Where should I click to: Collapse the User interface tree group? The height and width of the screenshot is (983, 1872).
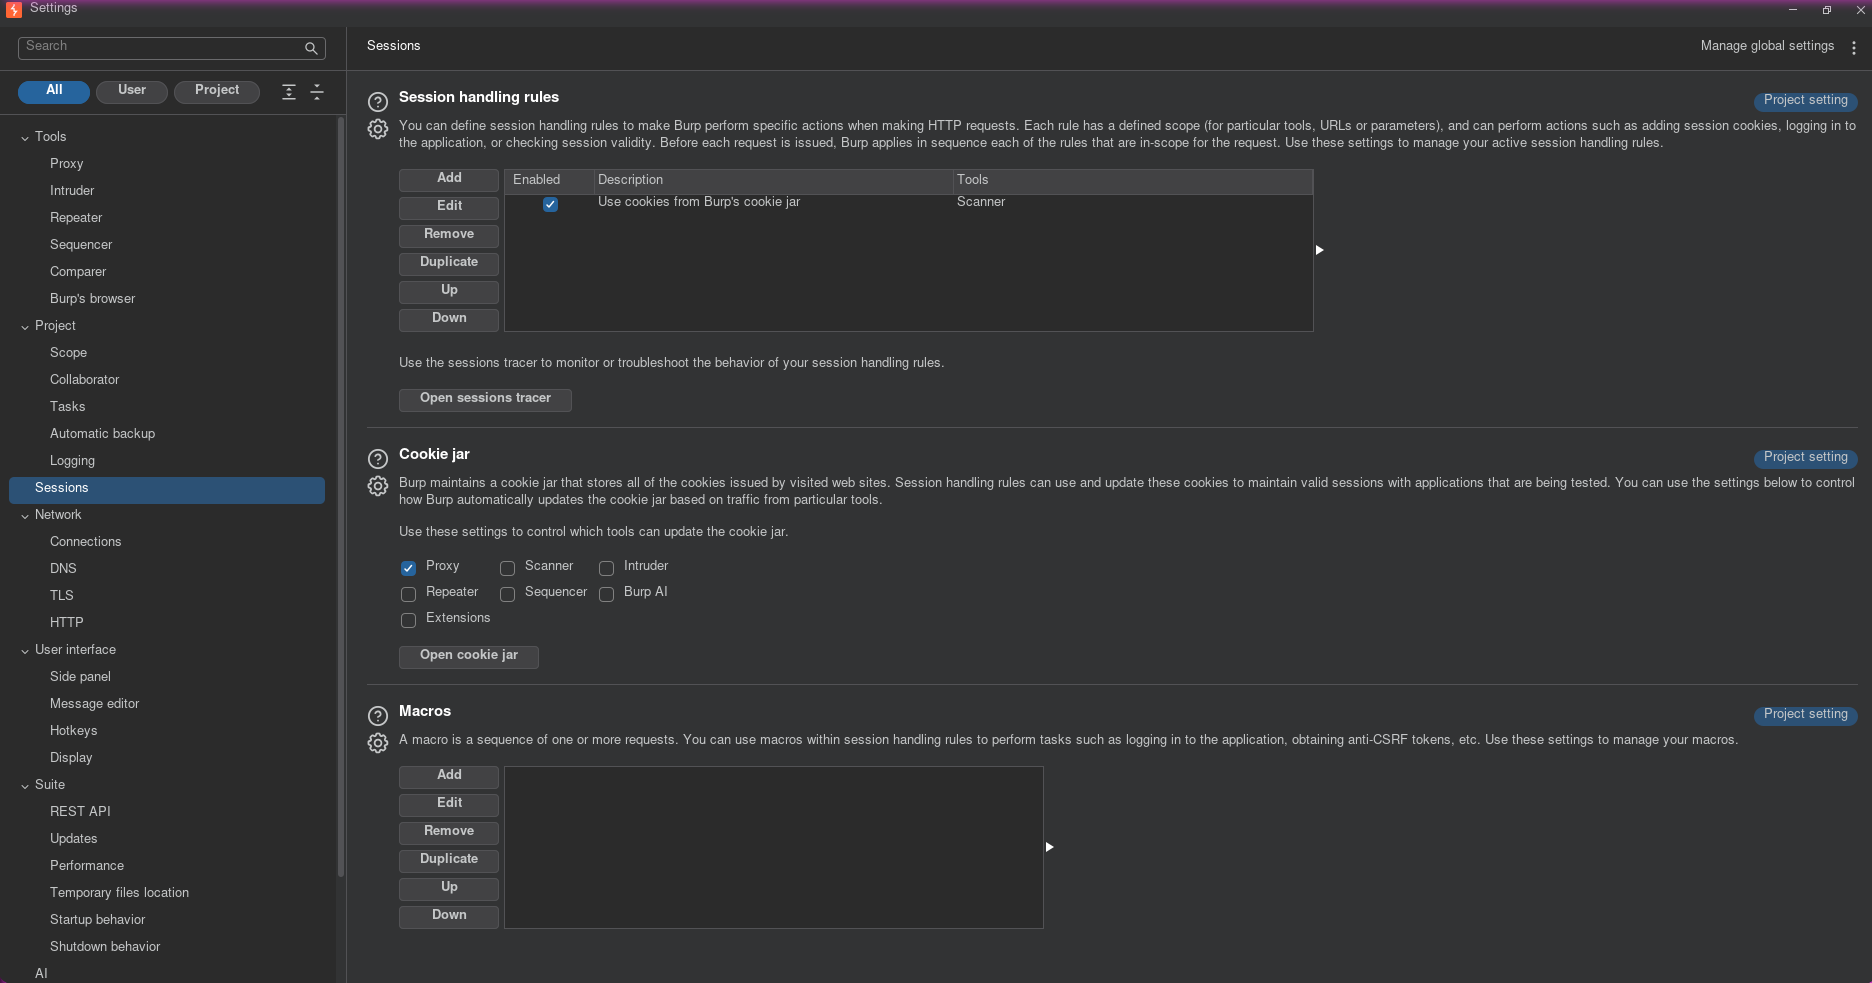pyautogui.click(x=25, y=651)
